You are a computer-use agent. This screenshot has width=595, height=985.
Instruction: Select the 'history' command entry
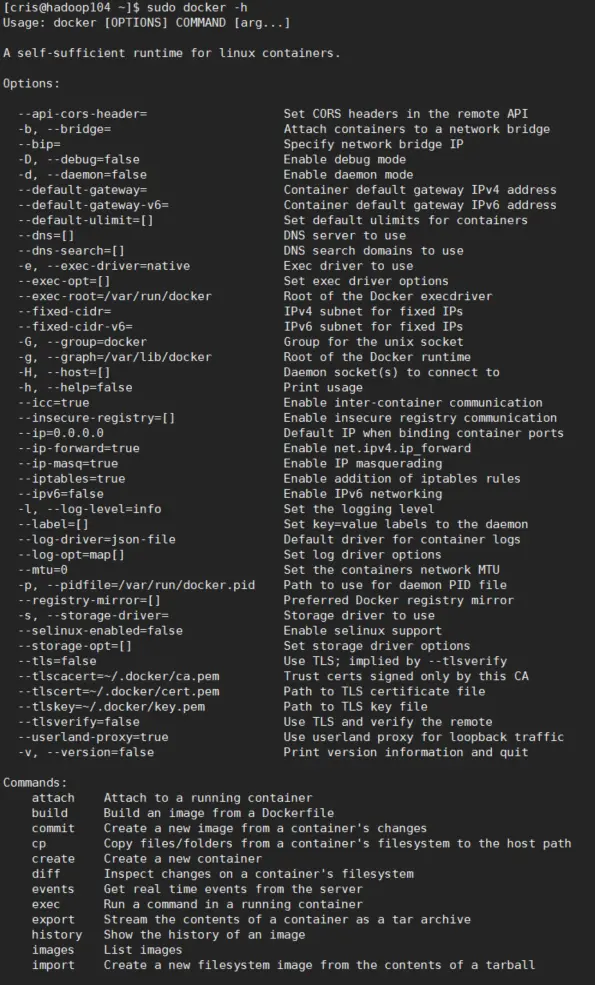point(57,935)
